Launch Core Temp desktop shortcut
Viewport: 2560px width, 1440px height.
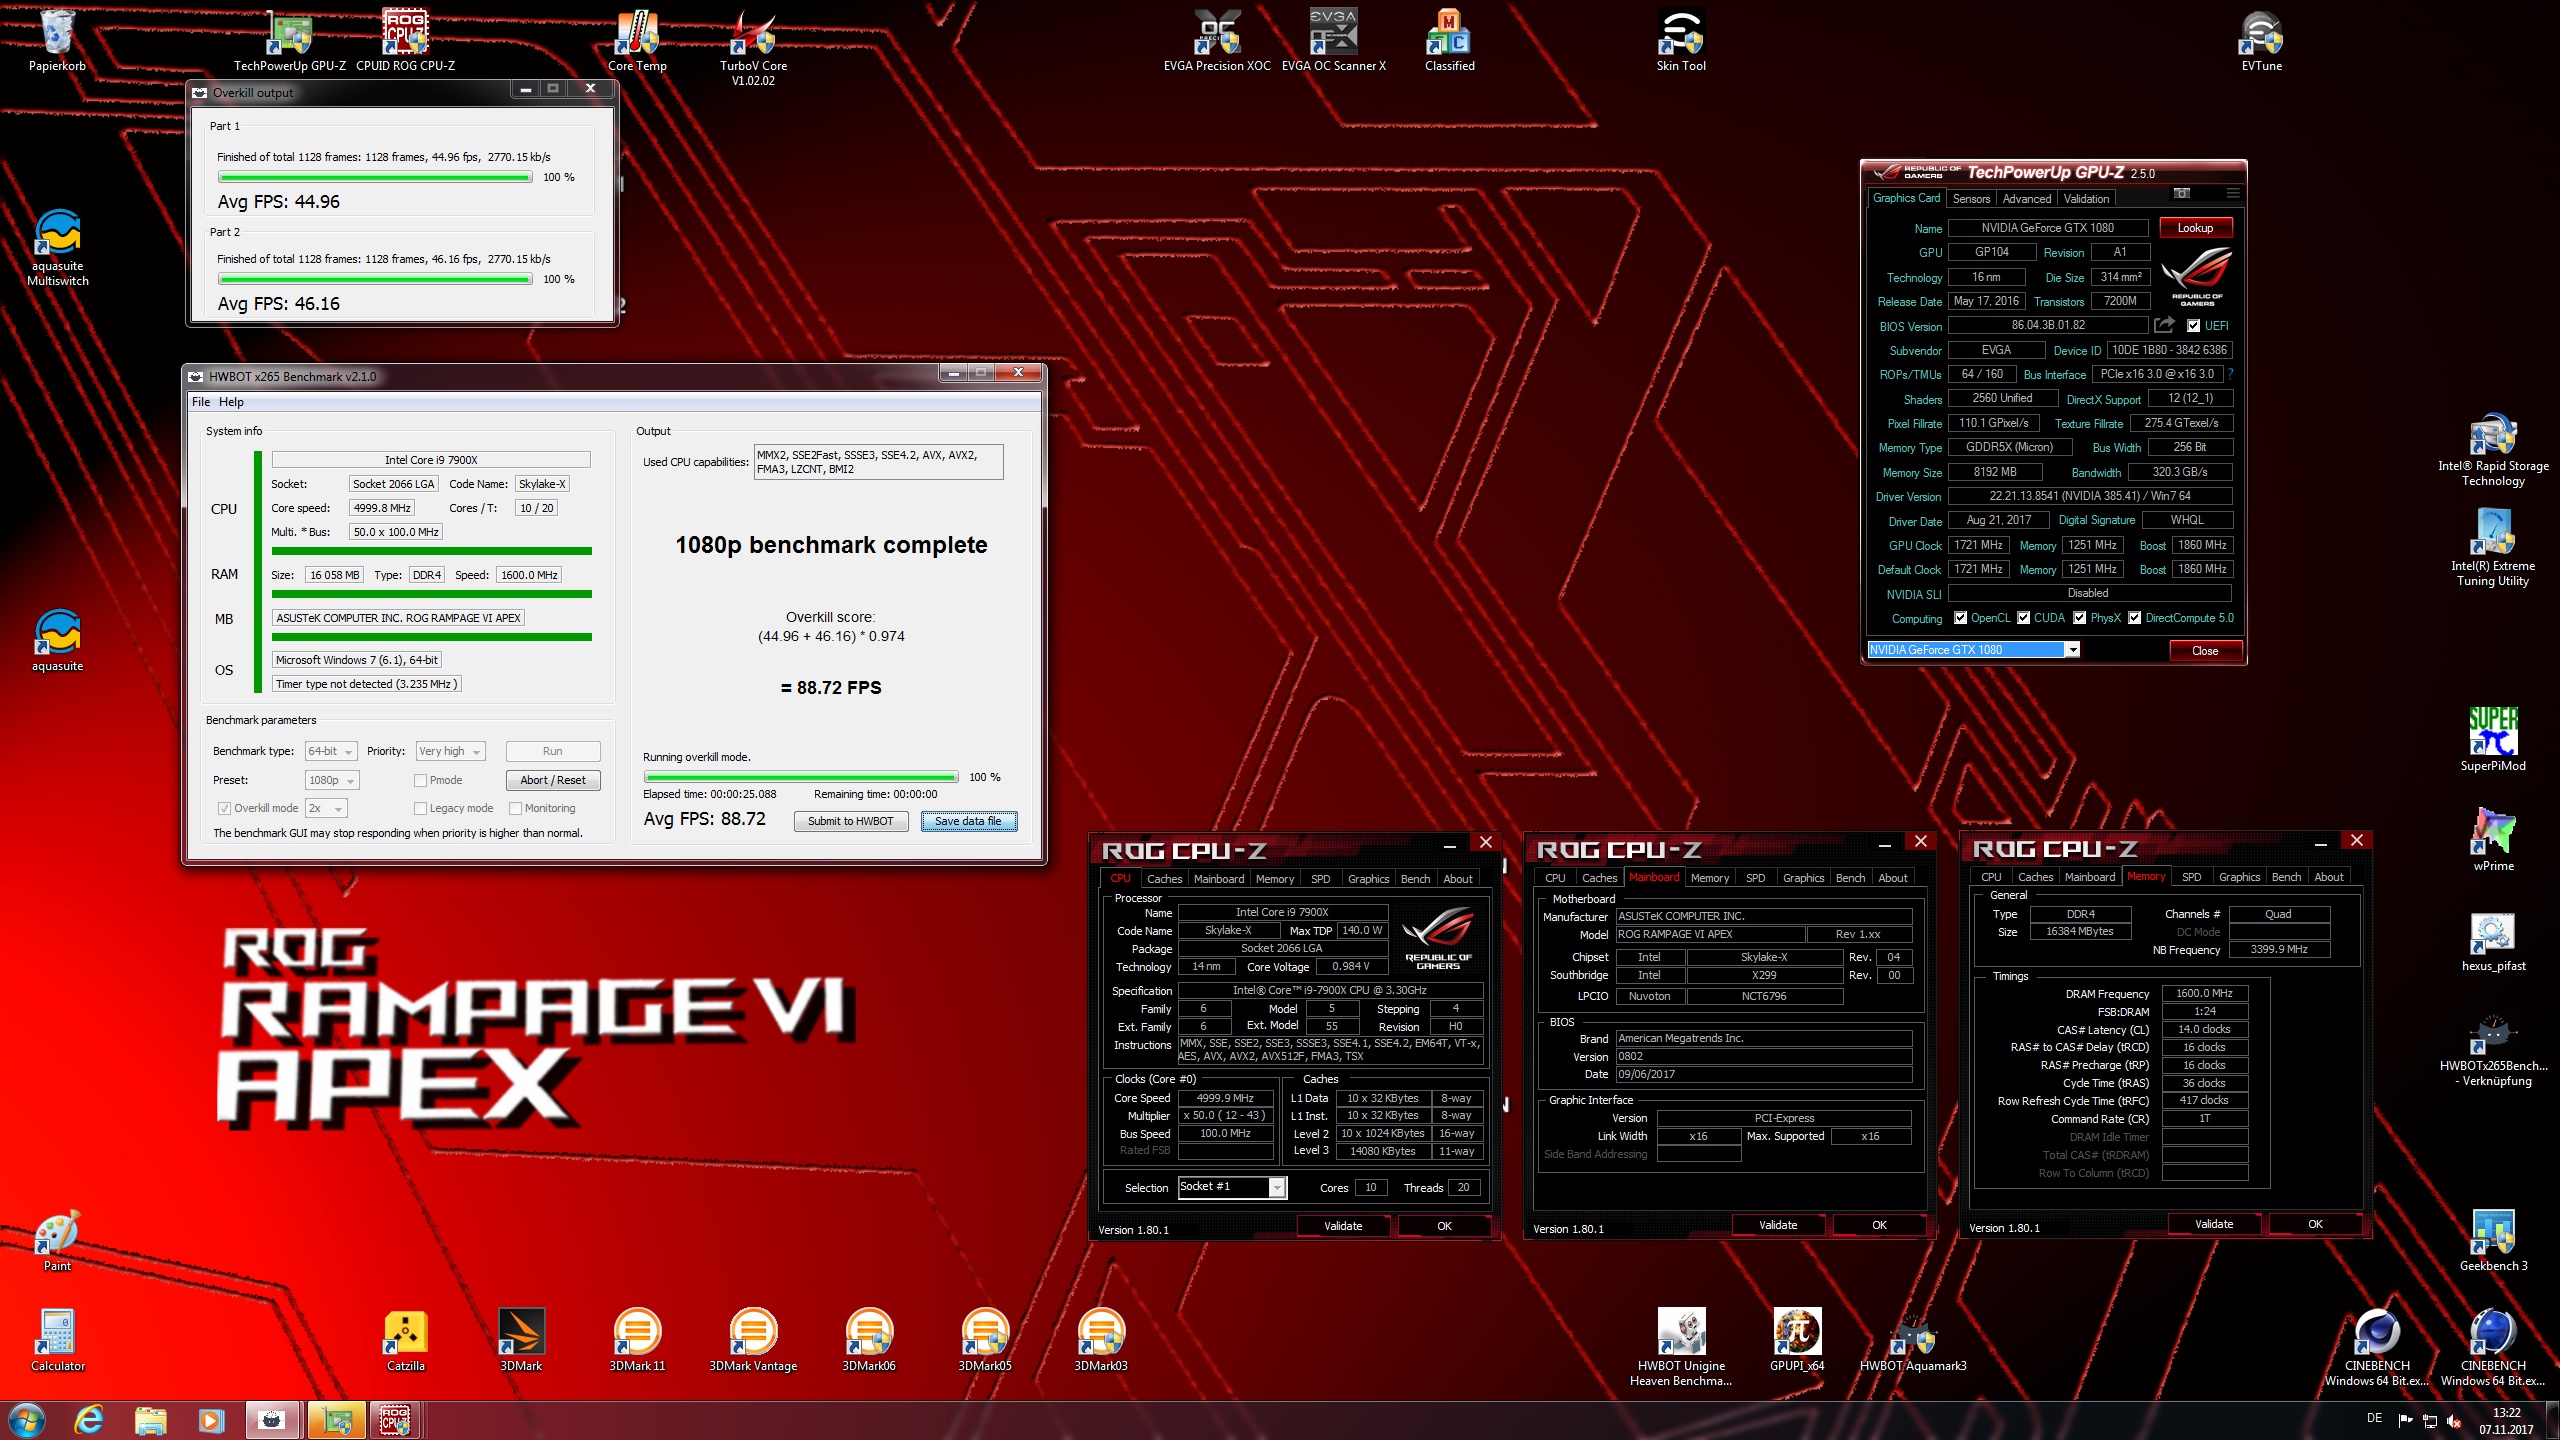tap(637, 40)
